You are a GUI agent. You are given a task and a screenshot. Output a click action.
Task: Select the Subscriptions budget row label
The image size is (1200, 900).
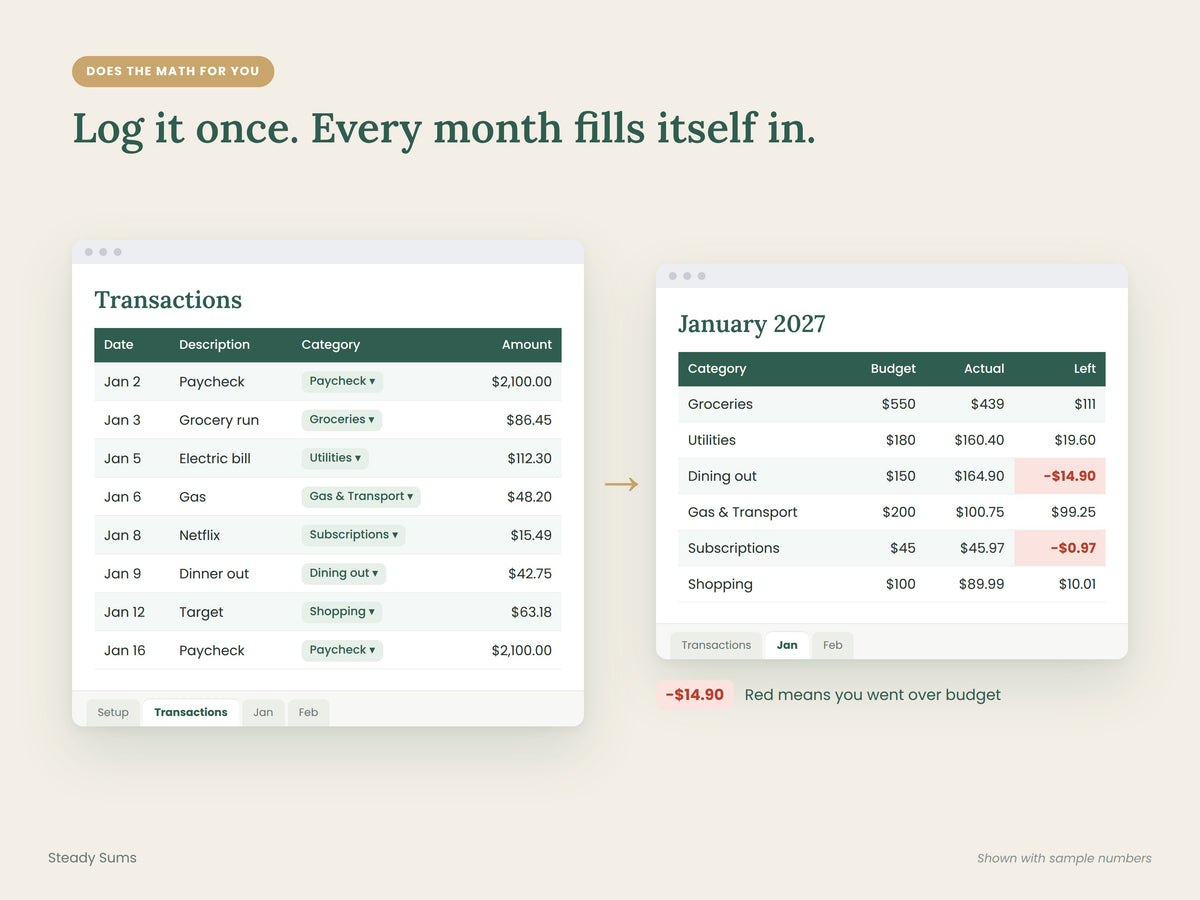point(733,548)
